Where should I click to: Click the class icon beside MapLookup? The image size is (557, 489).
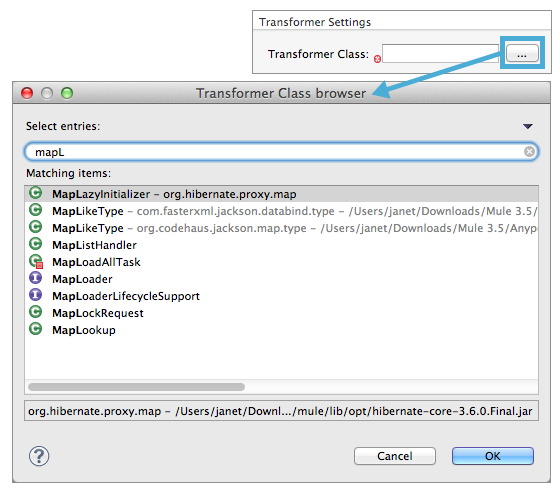point(36,329)
